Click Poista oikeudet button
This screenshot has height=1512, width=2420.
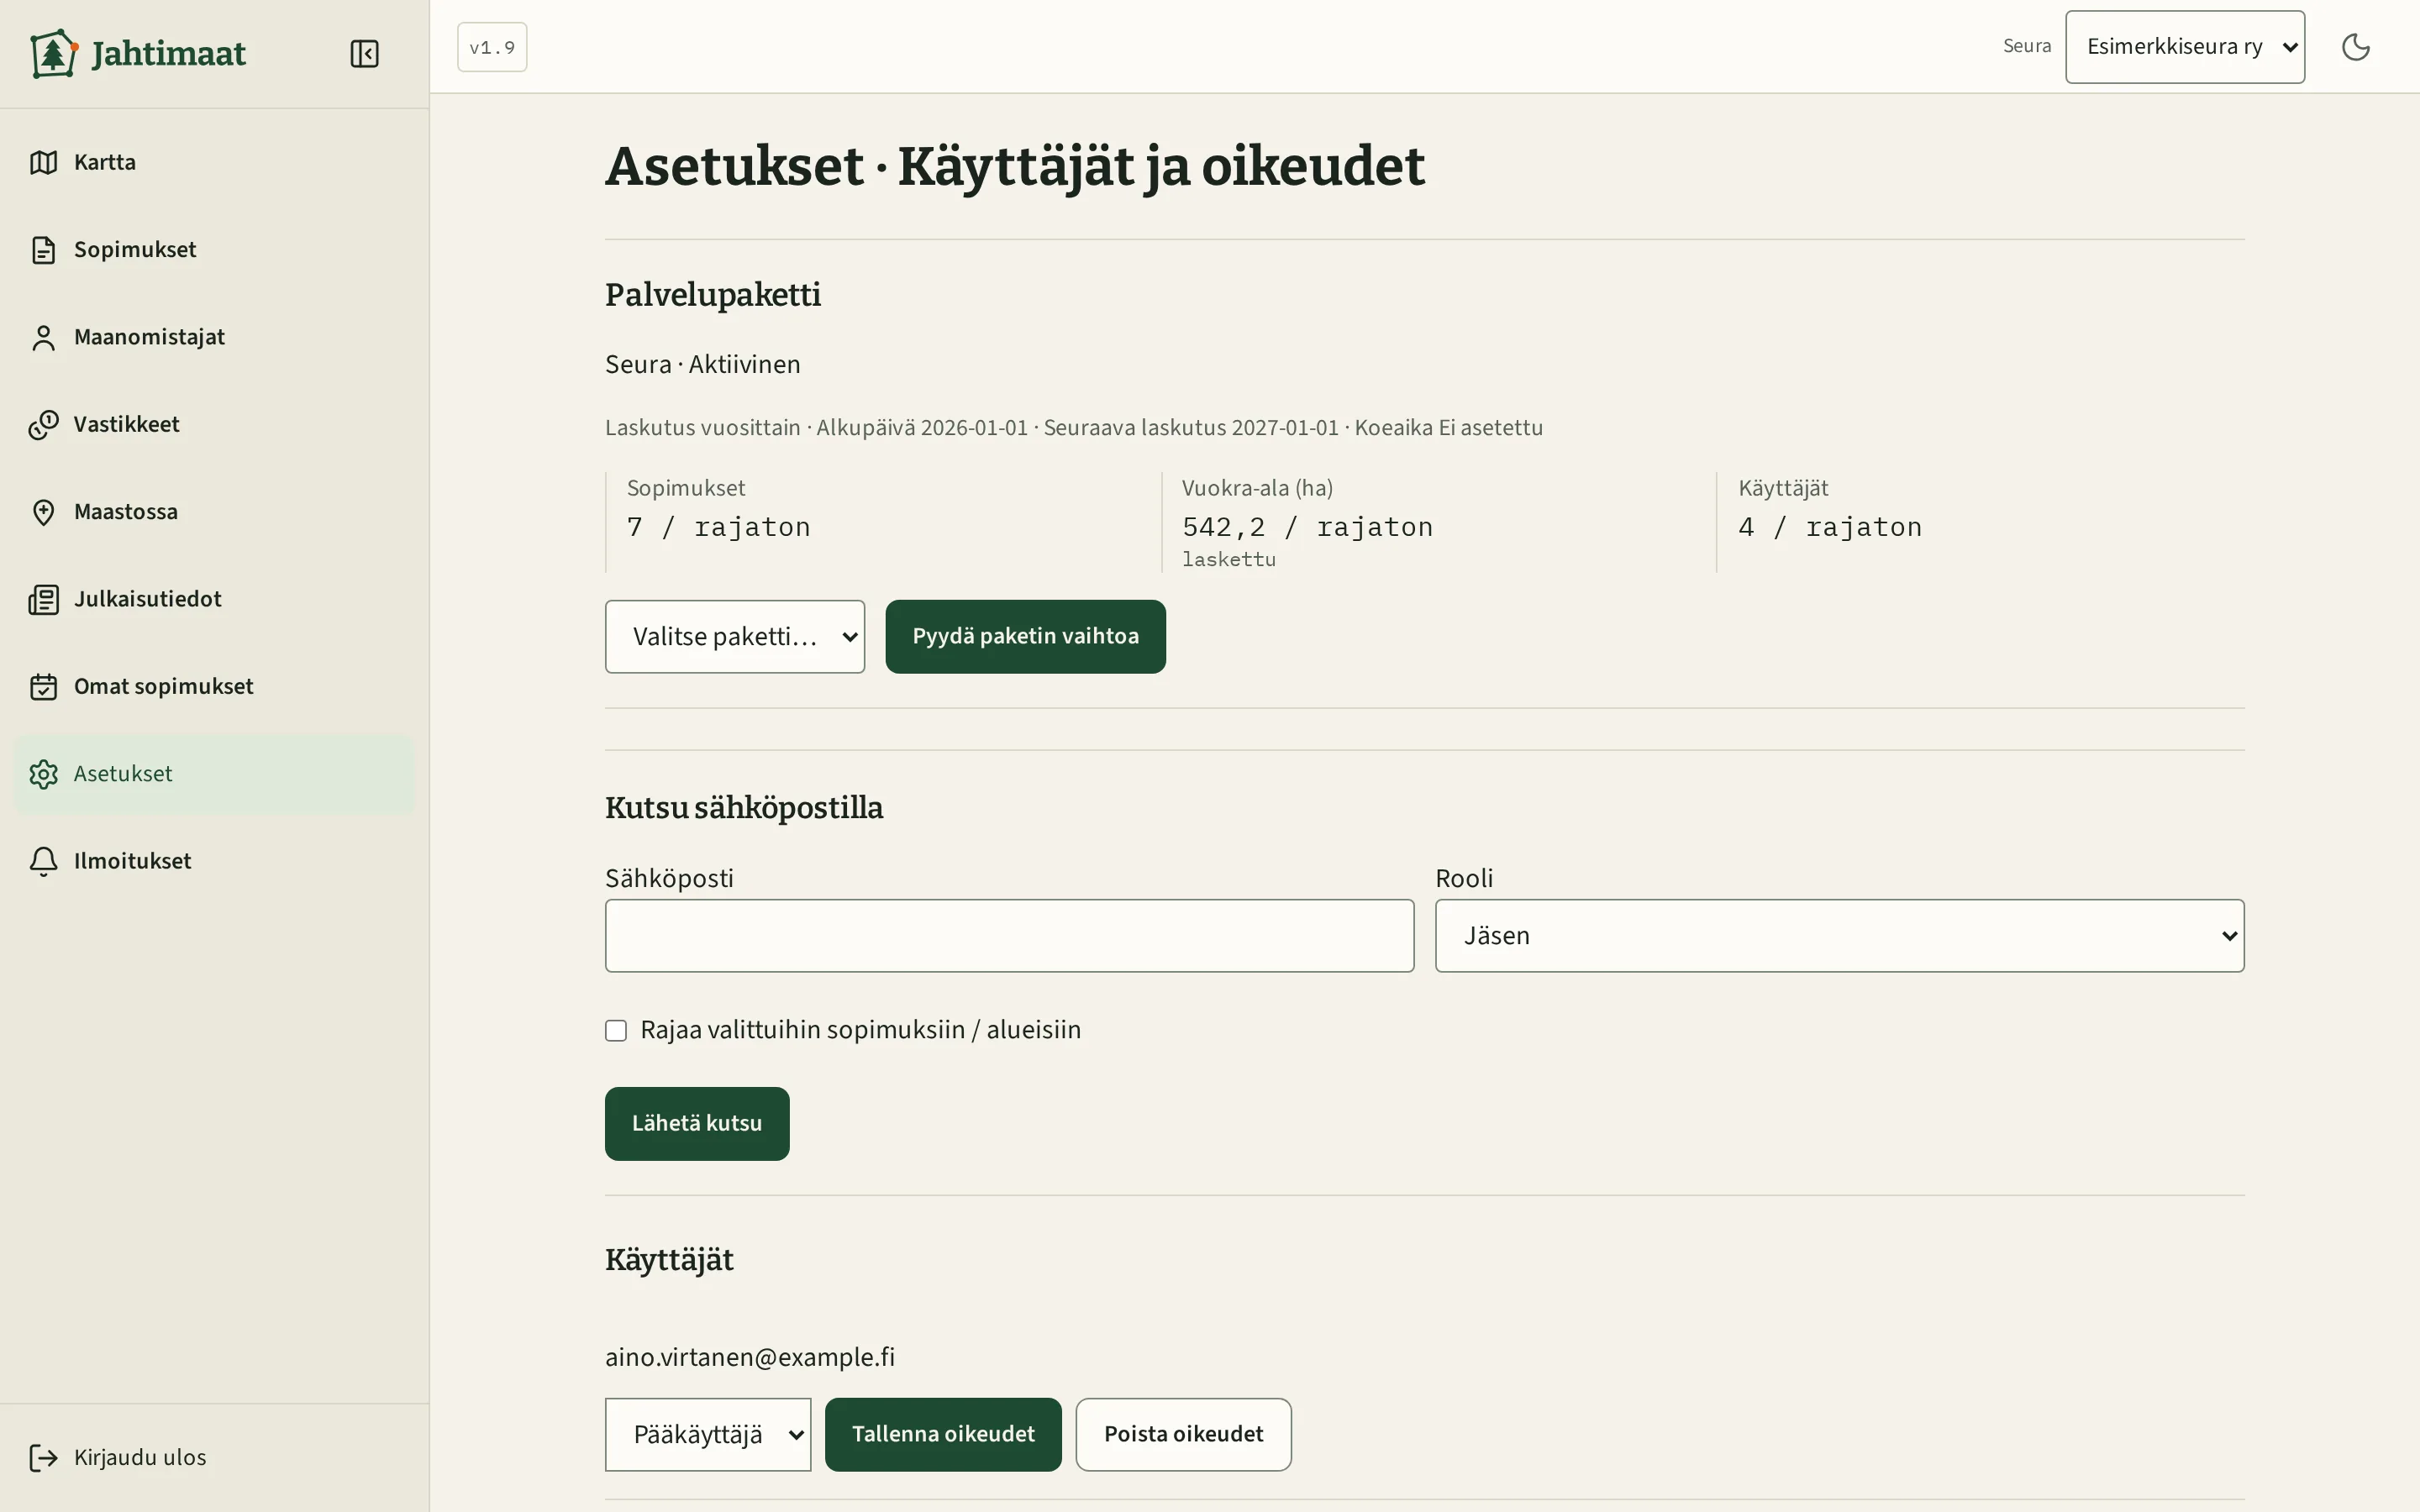1183,1434
